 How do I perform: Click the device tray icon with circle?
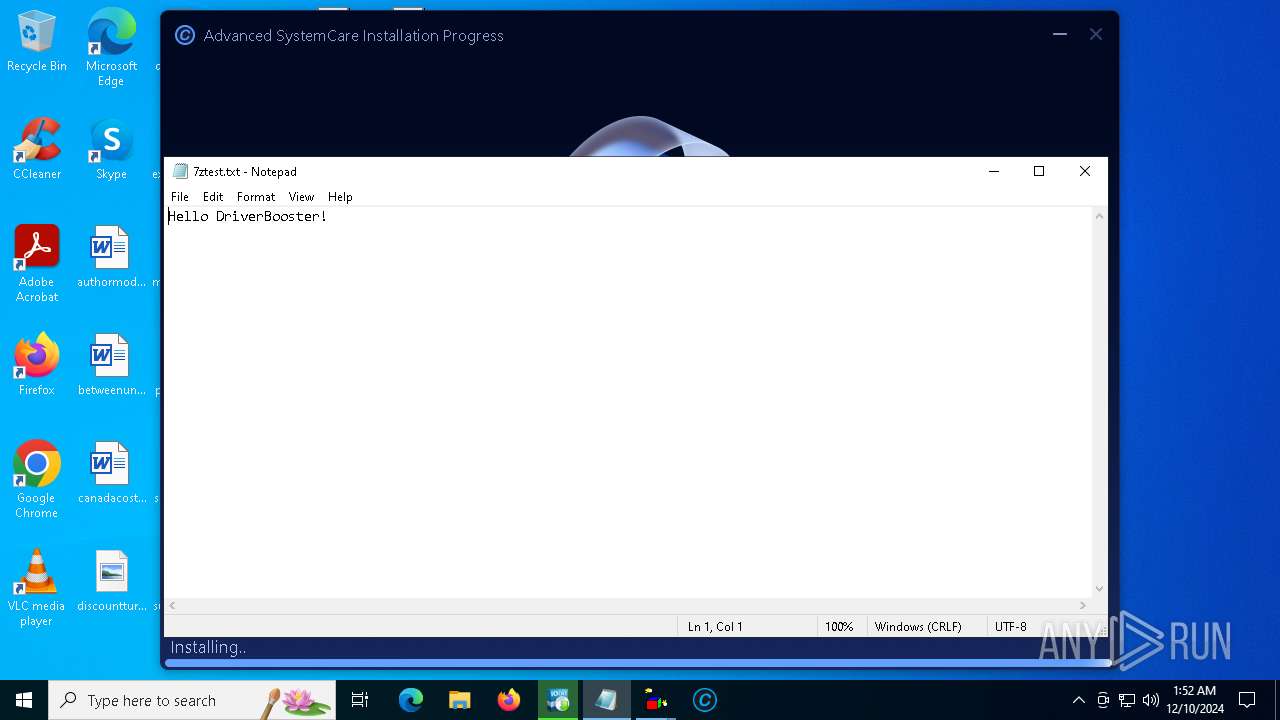[1103, 700]
